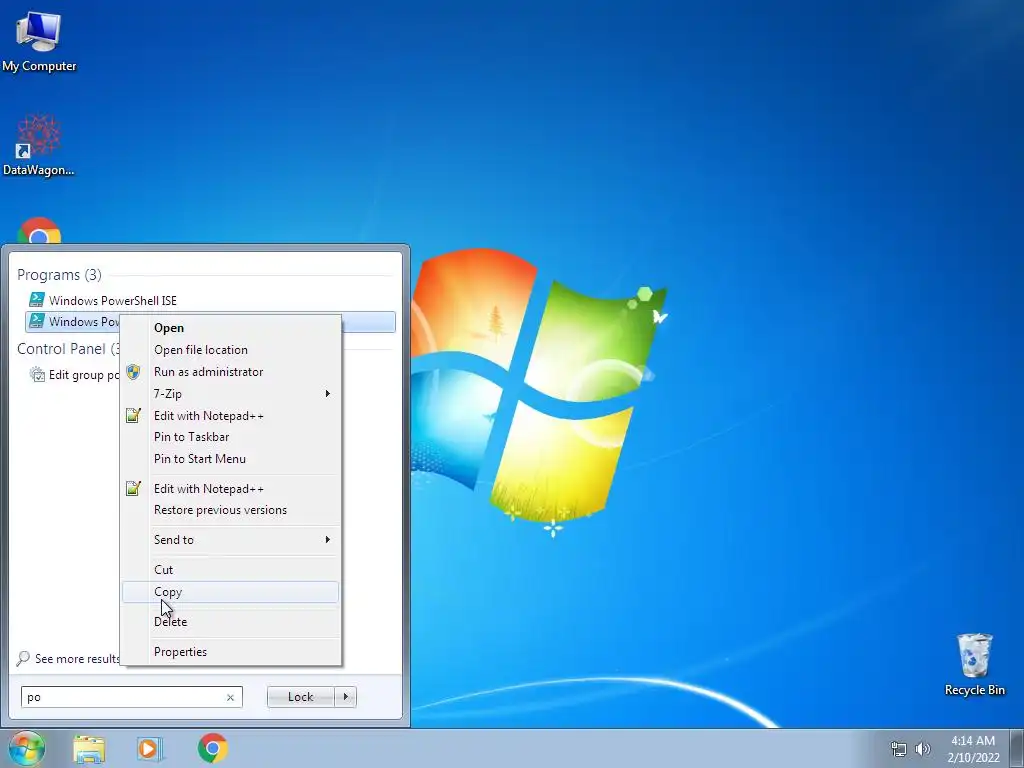Image resolution: width=1024 pixels, height=768 pixels.
Task: Select Open file location
Action: tap(231, 350)
